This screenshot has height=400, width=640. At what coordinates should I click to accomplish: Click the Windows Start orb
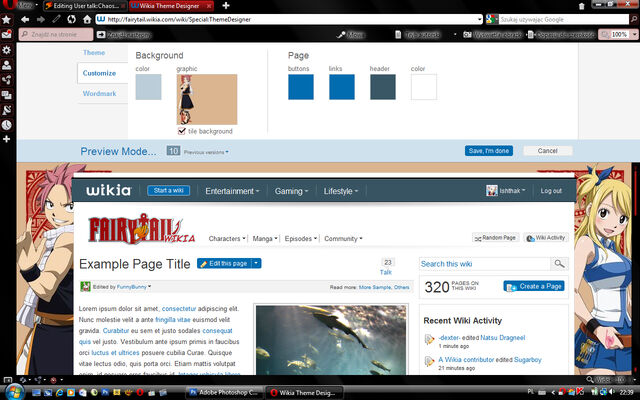14,392
